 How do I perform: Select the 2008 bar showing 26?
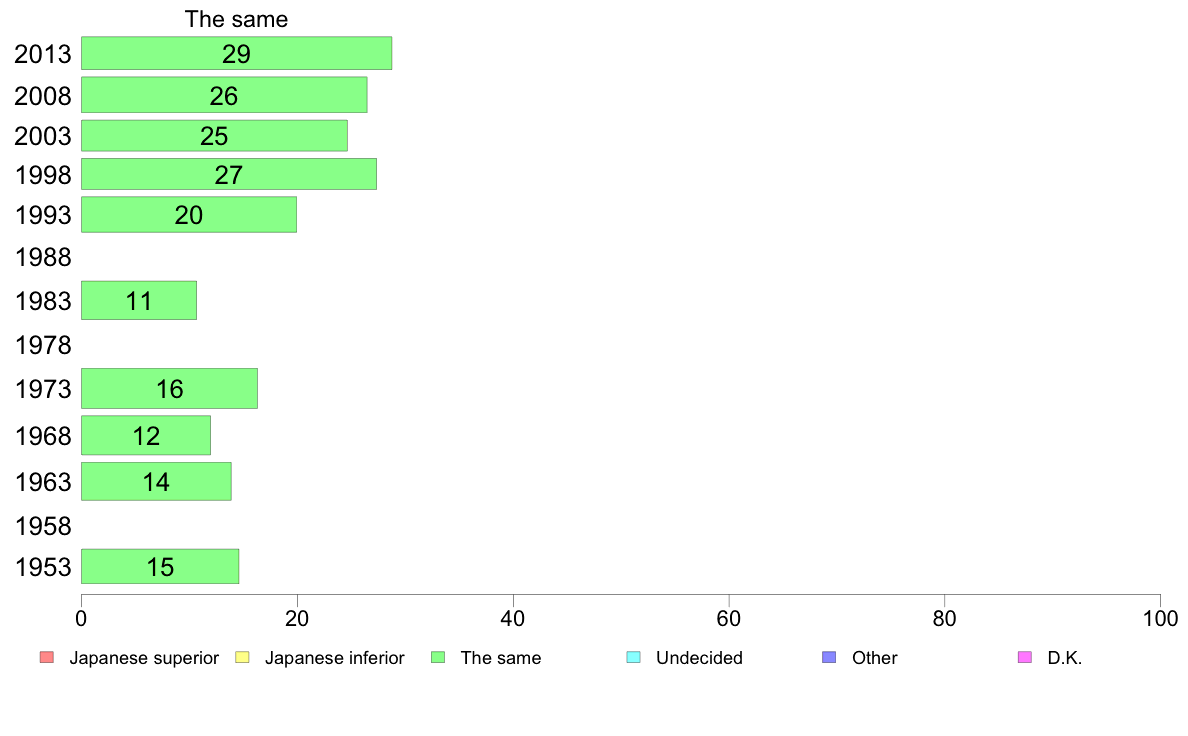[x=224, y=95]
